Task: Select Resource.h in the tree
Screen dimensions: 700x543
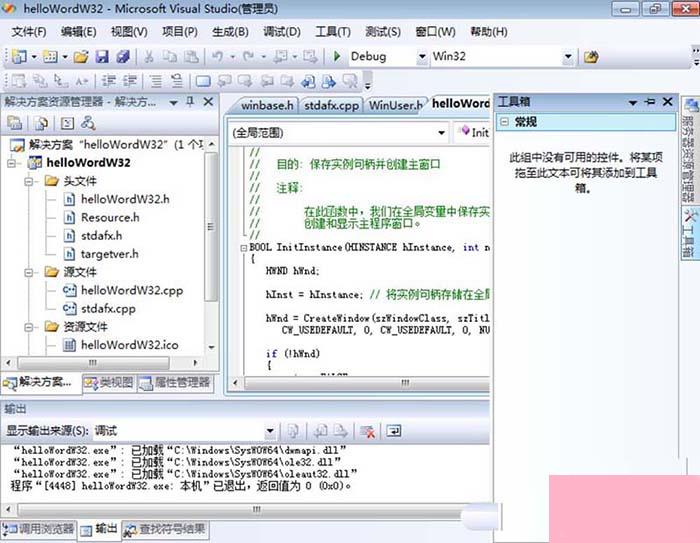Action: 110,218
